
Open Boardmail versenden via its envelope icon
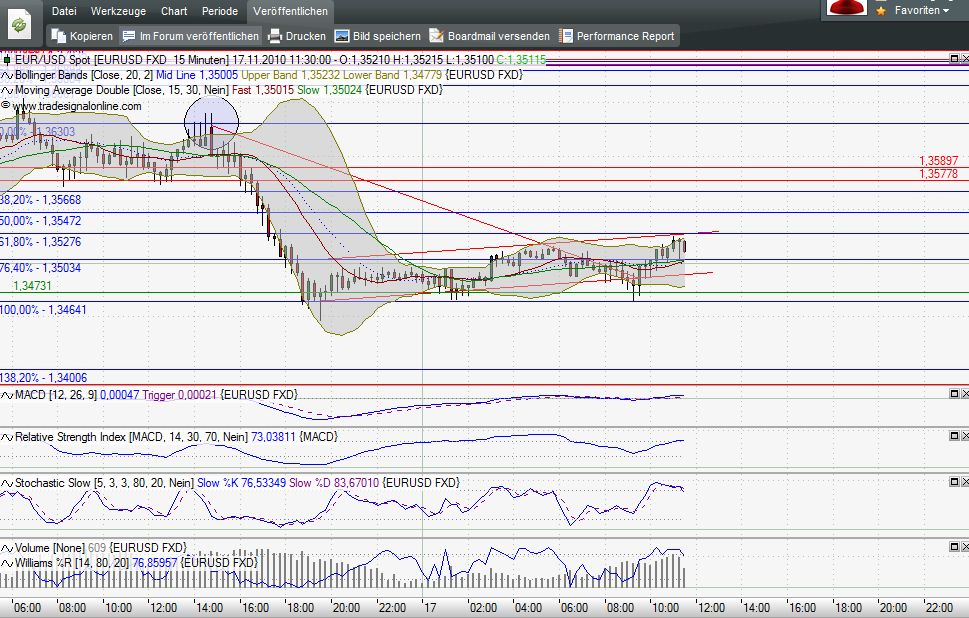point(438,35)
